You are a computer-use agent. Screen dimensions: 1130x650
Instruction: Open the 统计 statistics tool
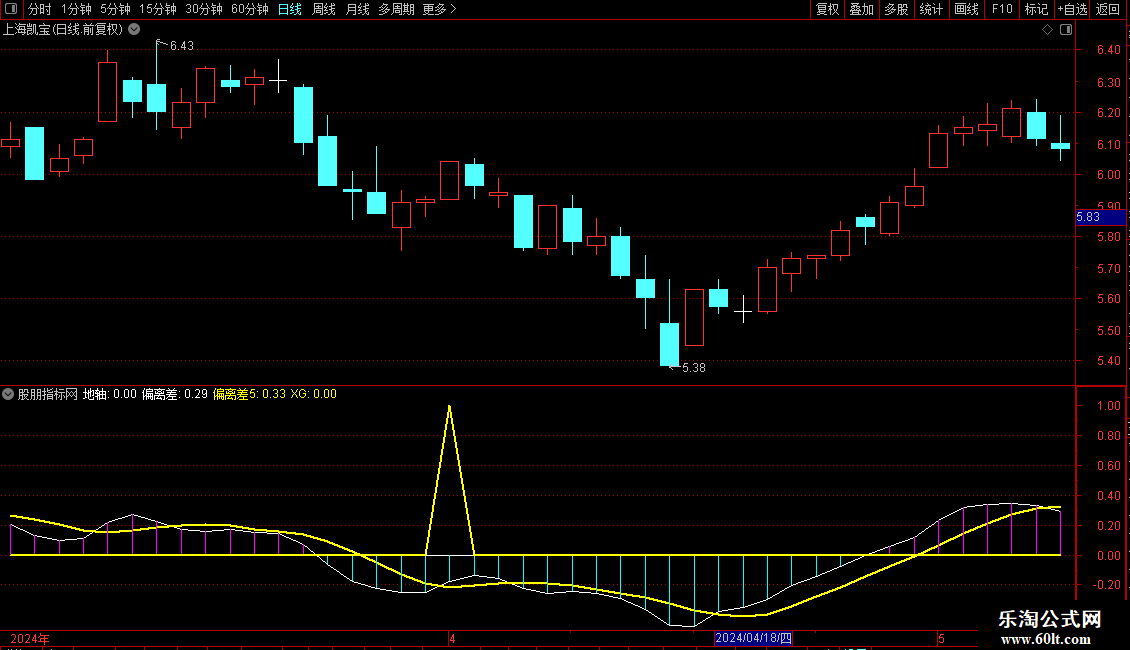(x=931, y=9)
